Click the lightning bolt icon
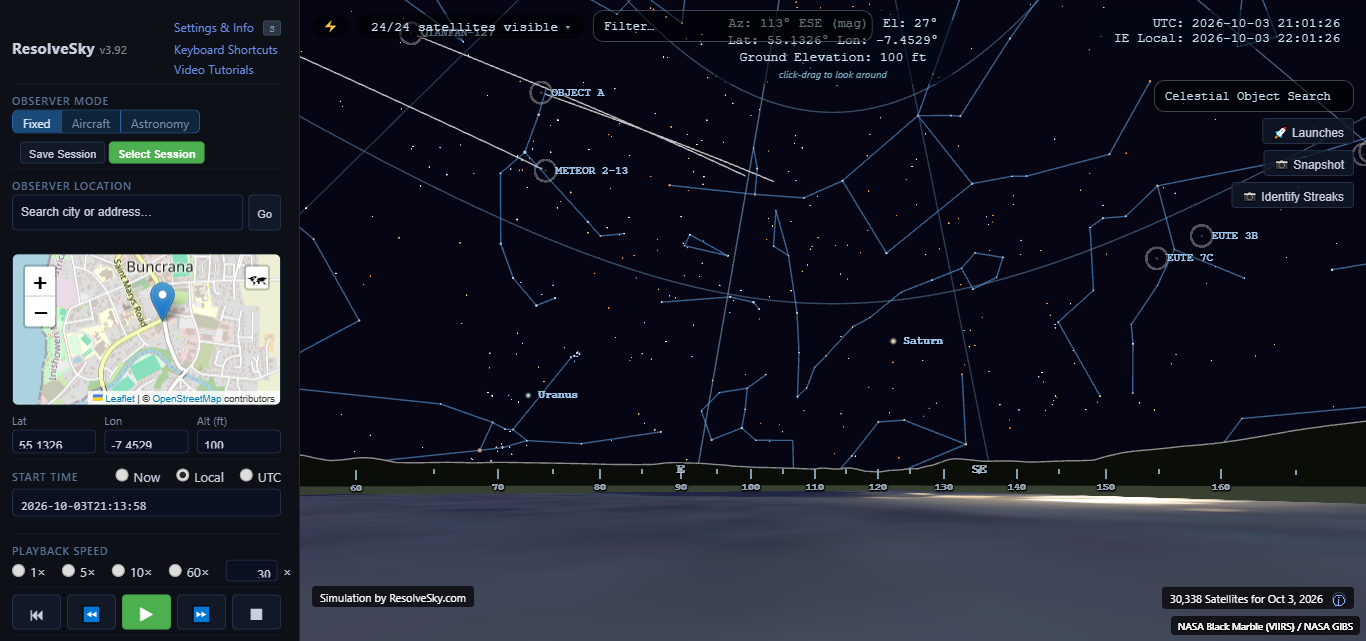 click(330, 27)
